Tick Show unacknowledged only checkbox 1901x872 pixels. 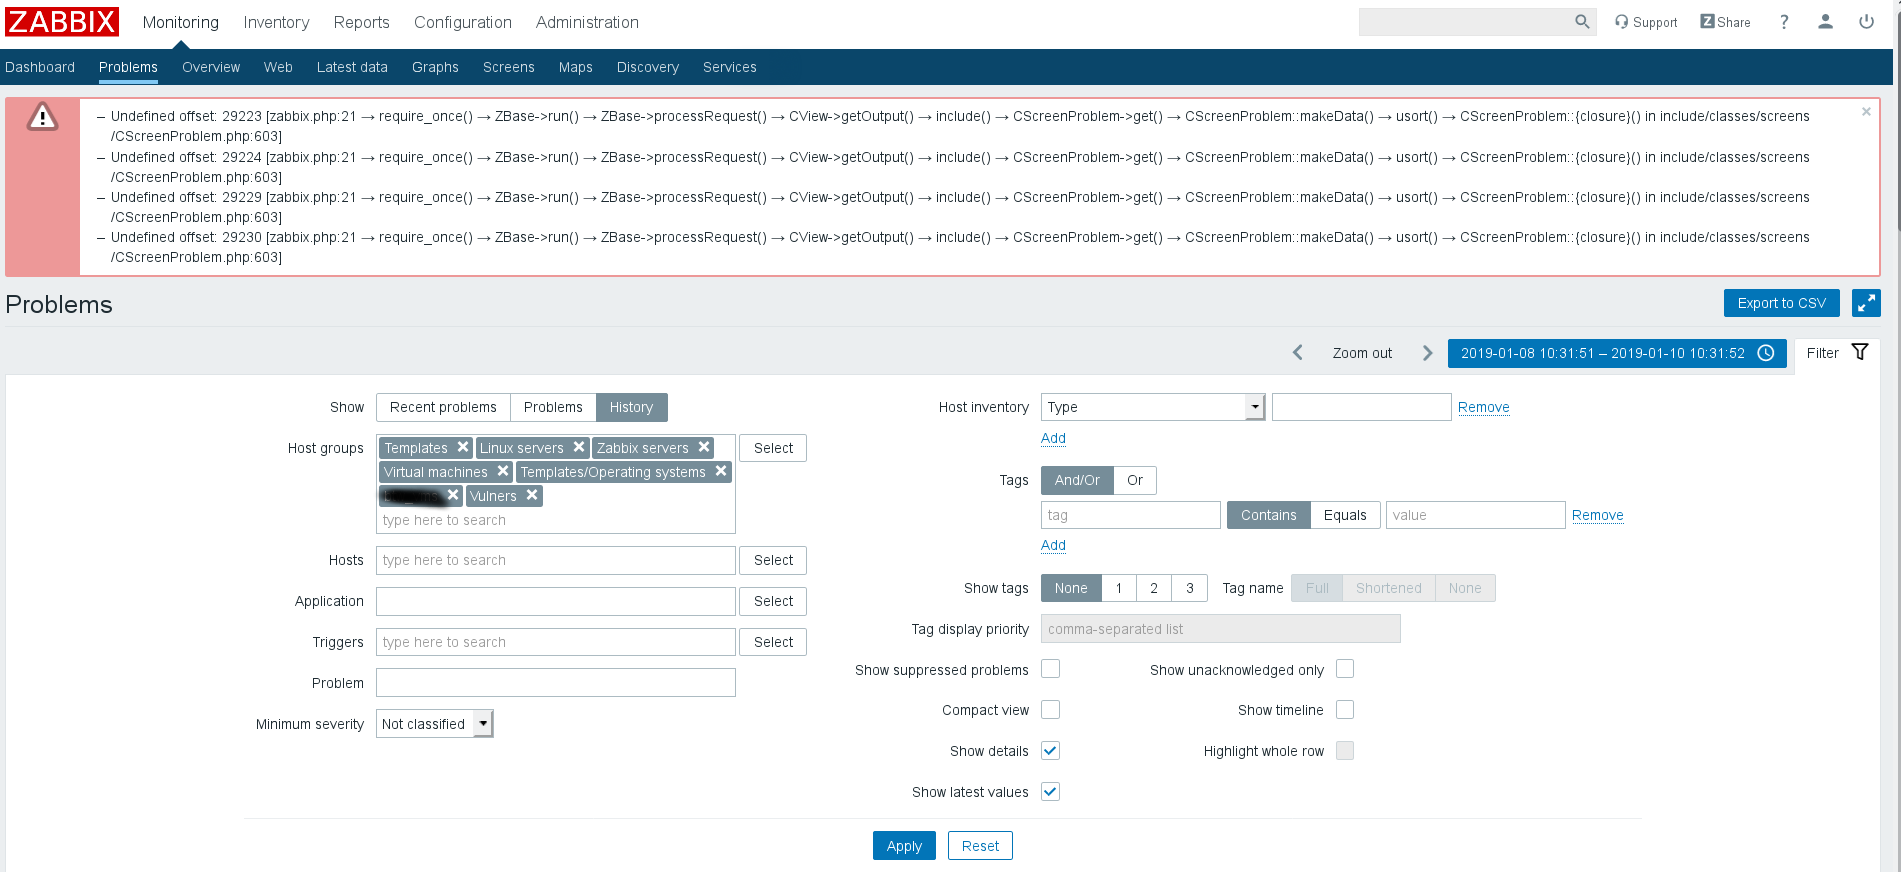(x=1345, y=669)
